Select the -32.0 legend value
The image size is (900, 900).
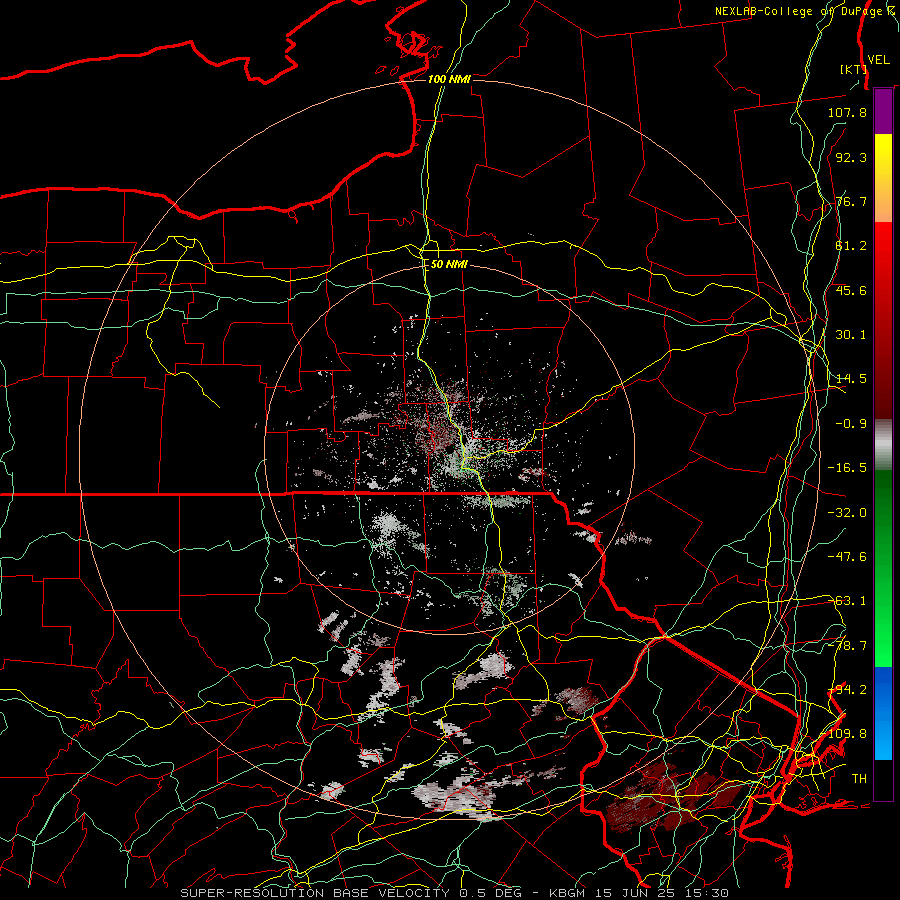[847, 513]
